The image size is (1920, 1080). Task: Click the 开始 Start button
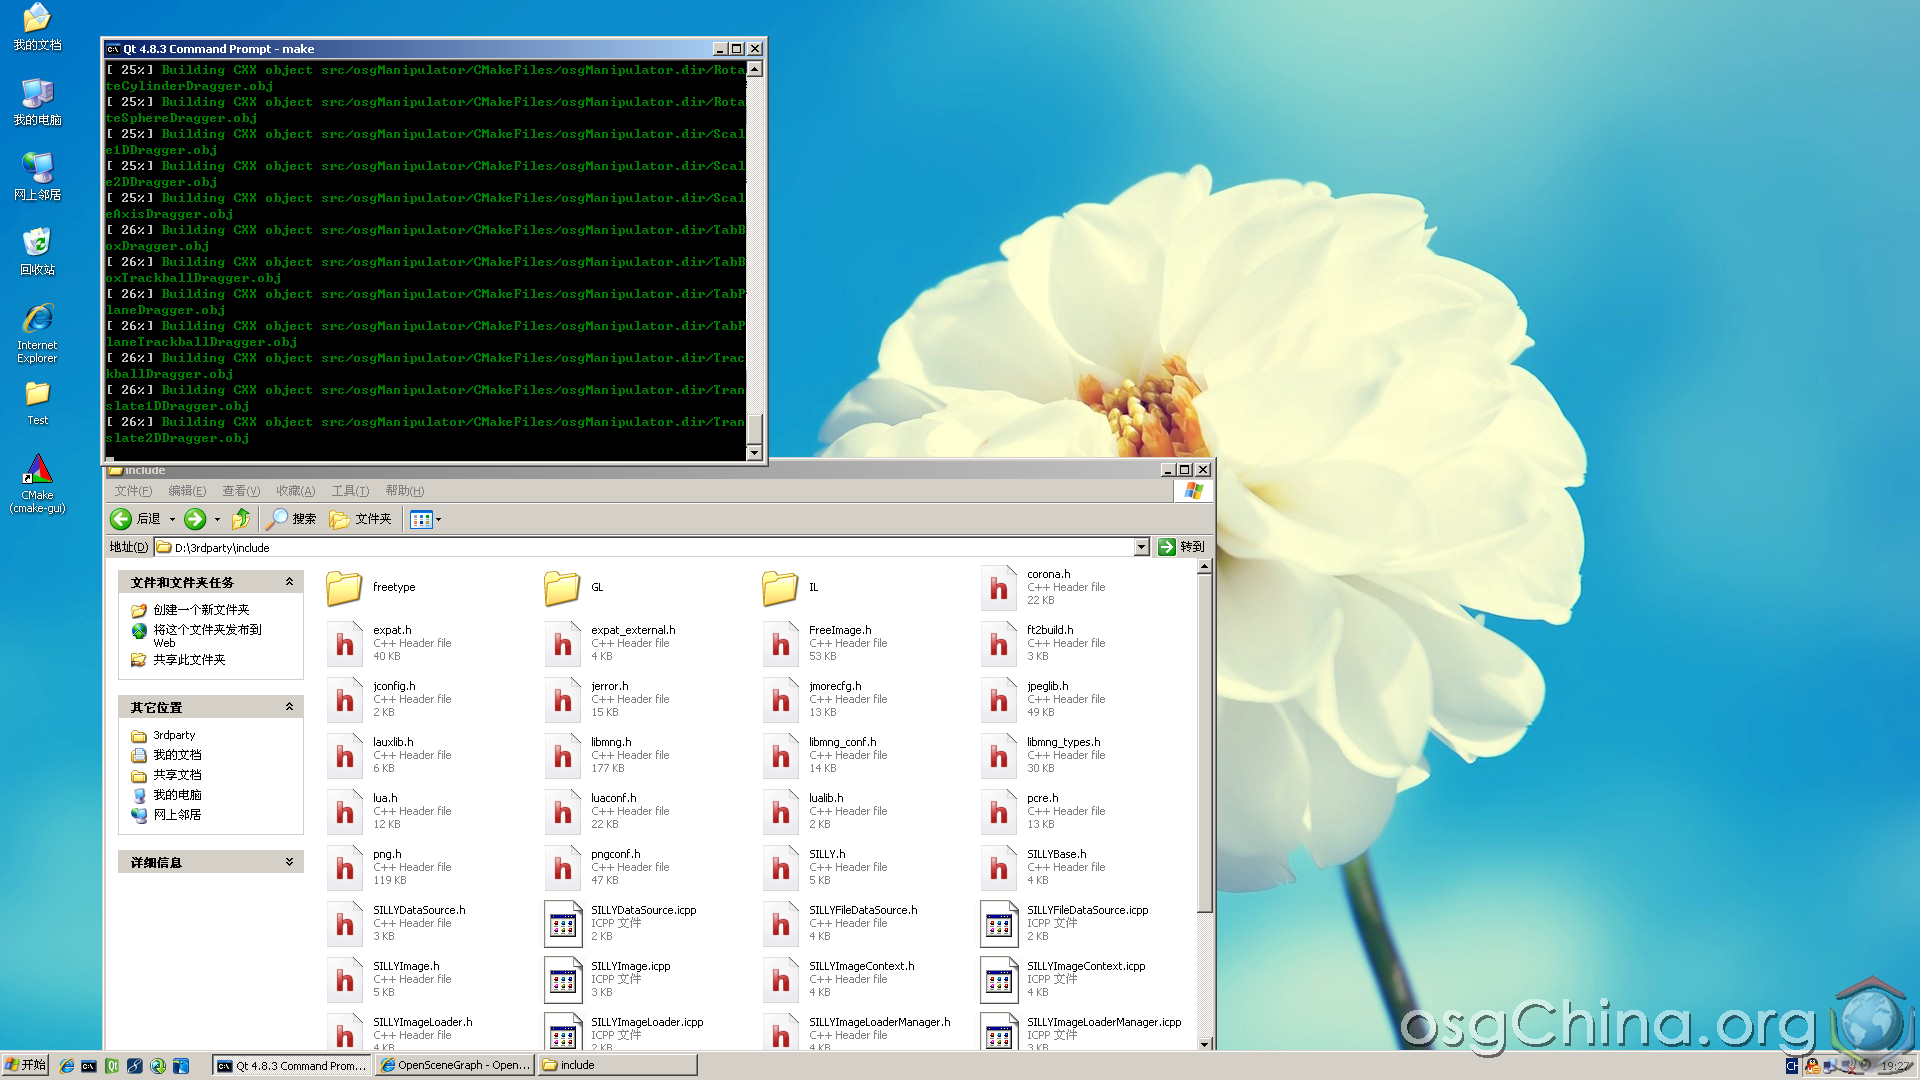pyautogui.click(x=26, y=1065)
